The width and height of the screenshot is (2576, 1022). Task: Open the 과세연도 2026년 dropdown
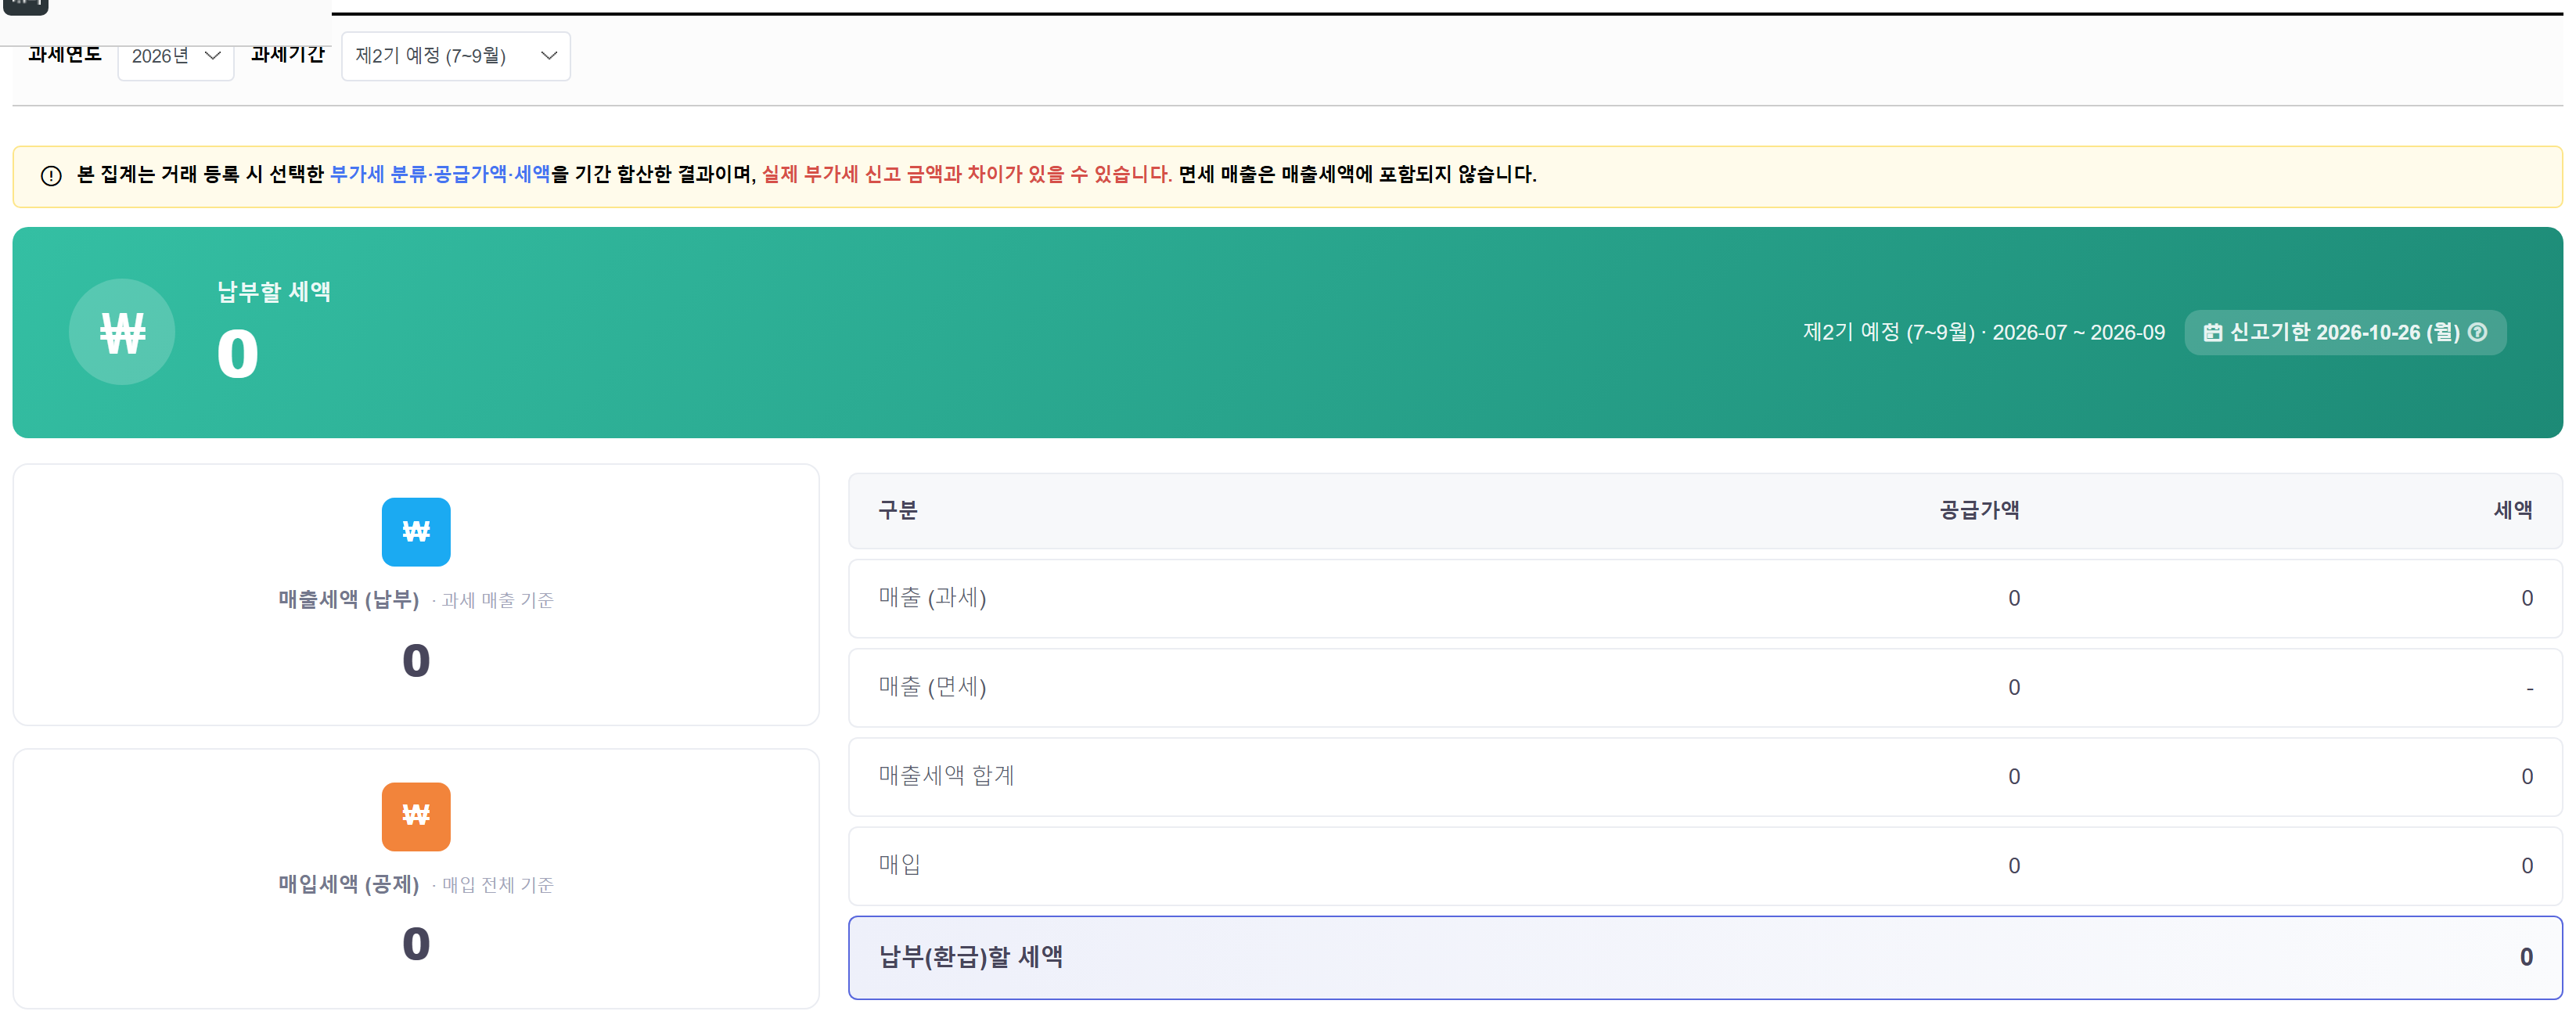pos(175,56)
